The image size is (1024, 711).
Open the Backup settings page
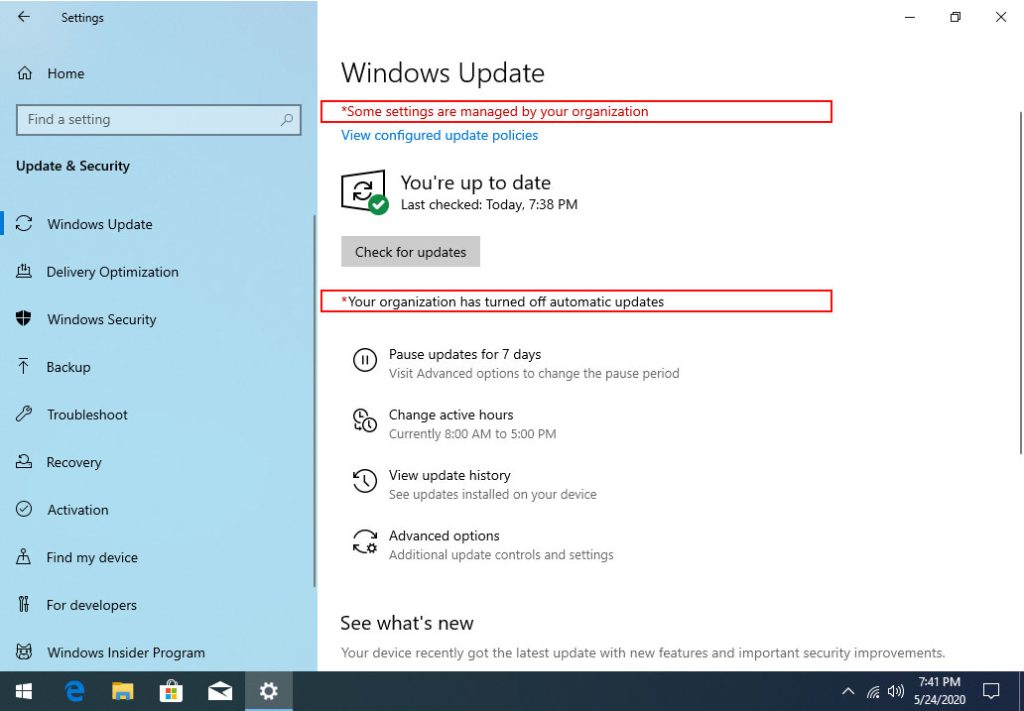[68, 367]
